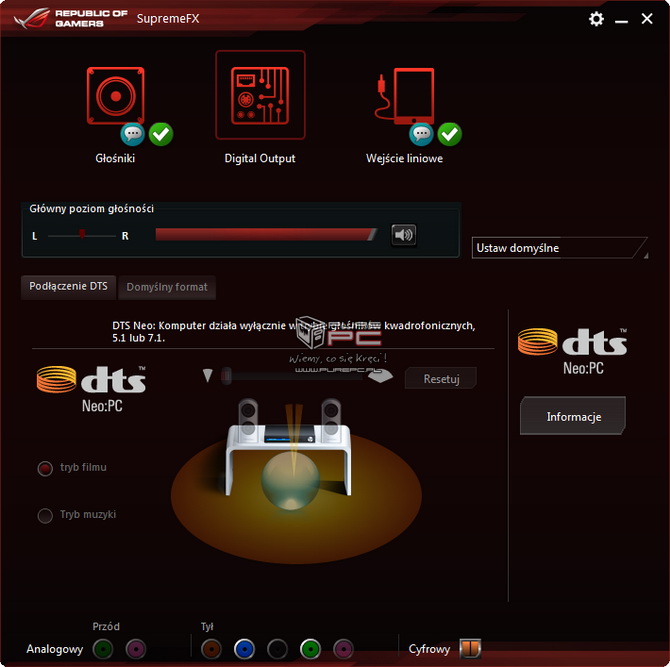The width and height of the screenshot is (670, 667).
Task: Close the SupremeFX window
Action: pos(647,19)
